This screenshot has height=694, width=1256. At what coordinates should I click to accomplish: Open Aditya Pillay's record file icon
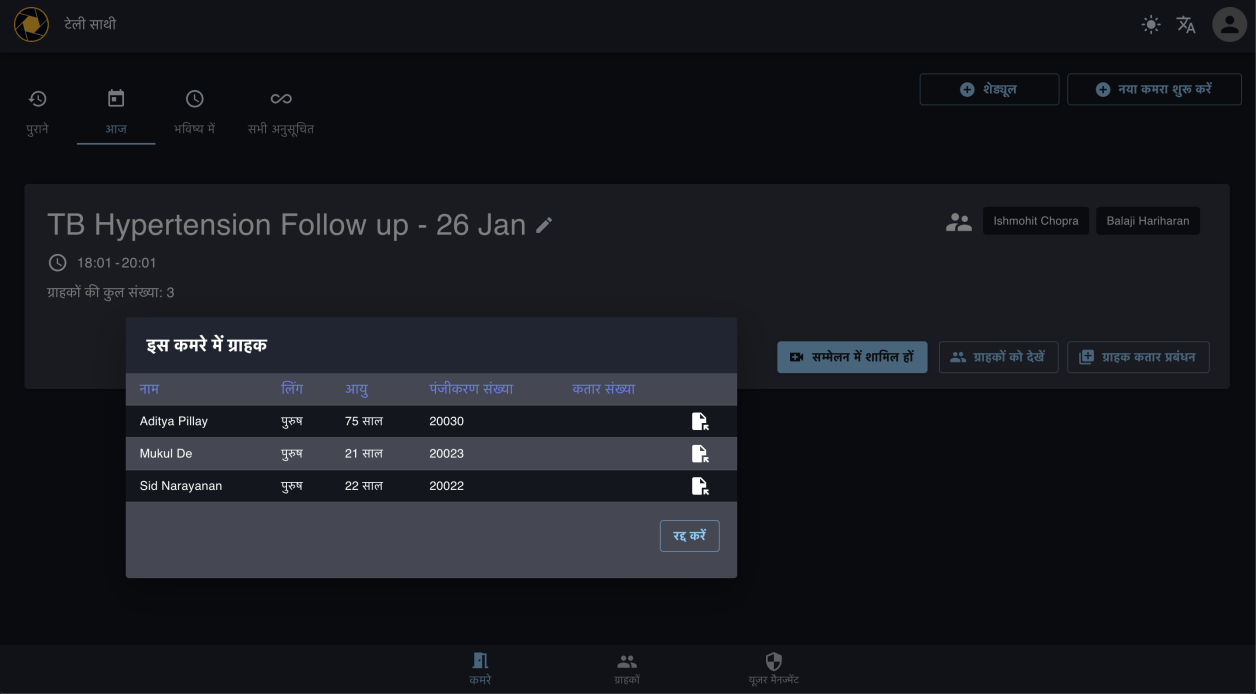[x=700, y=422]
